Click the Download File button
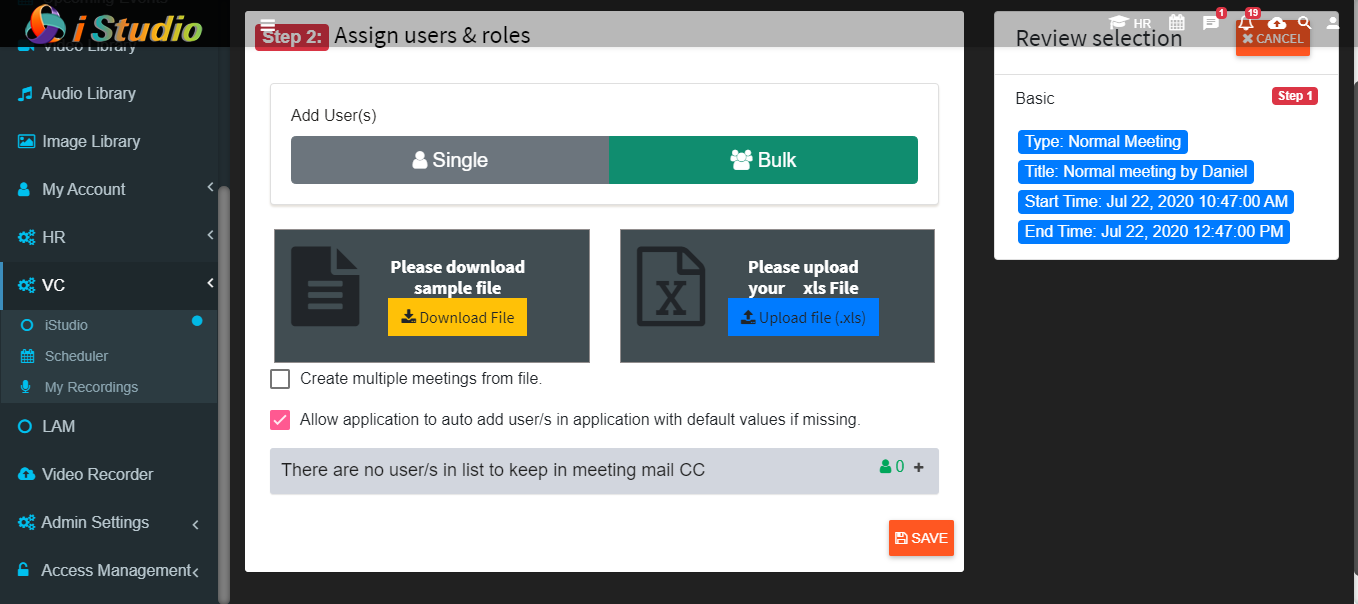Image resolution: width=1358 pixels, height=604 pixels. (458, 317)
